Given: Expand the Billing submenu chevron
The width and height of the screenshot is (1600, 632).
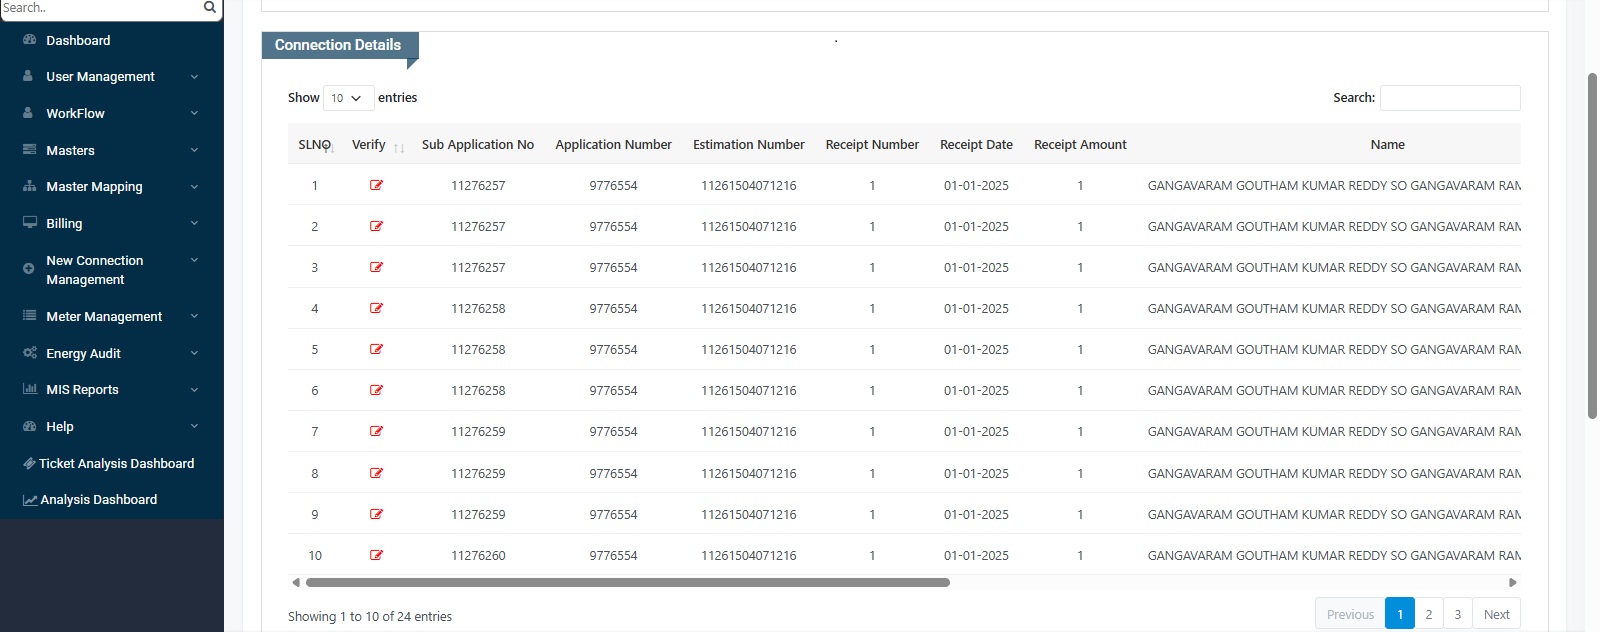Looking at the screenshot, I should pyautogui.click(x=194, y=223).
